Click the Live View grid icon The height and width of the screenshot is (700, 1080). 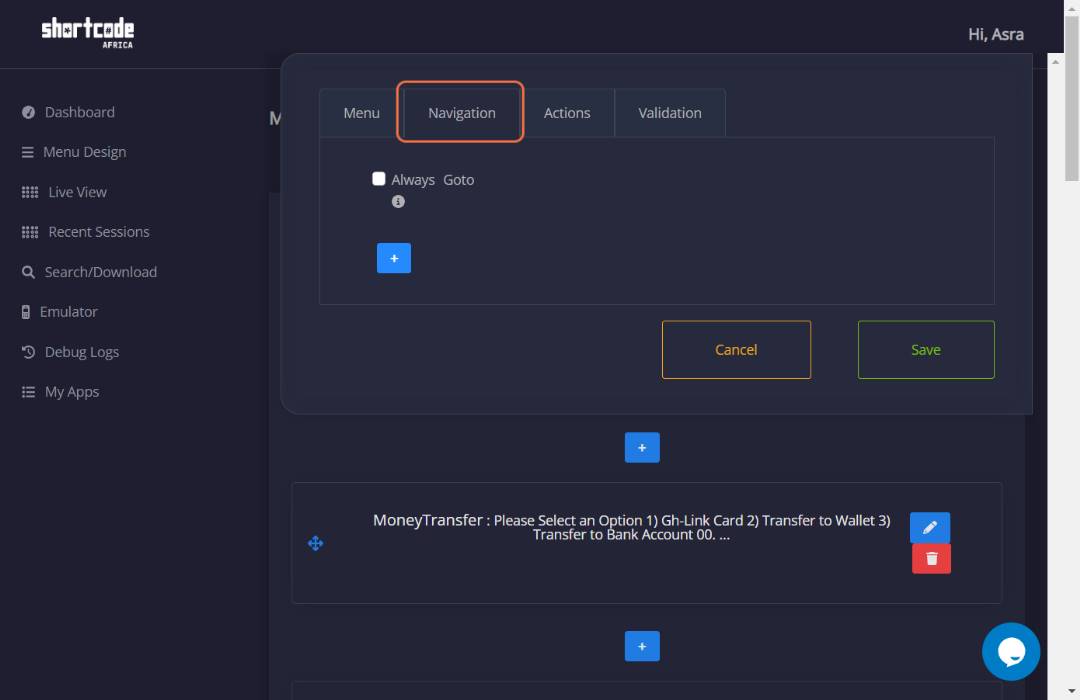tap(30, 192)
